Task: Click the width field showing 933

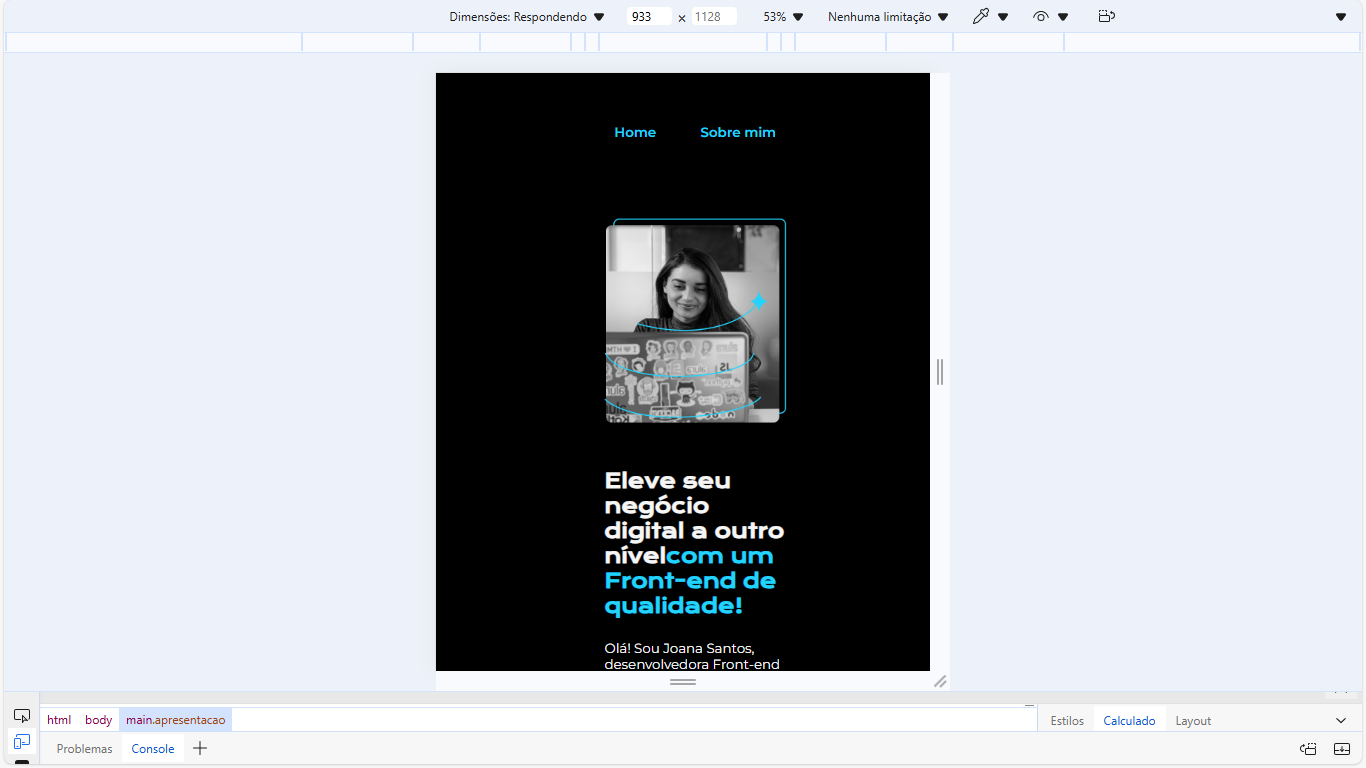Action: (x=649, y=16)
